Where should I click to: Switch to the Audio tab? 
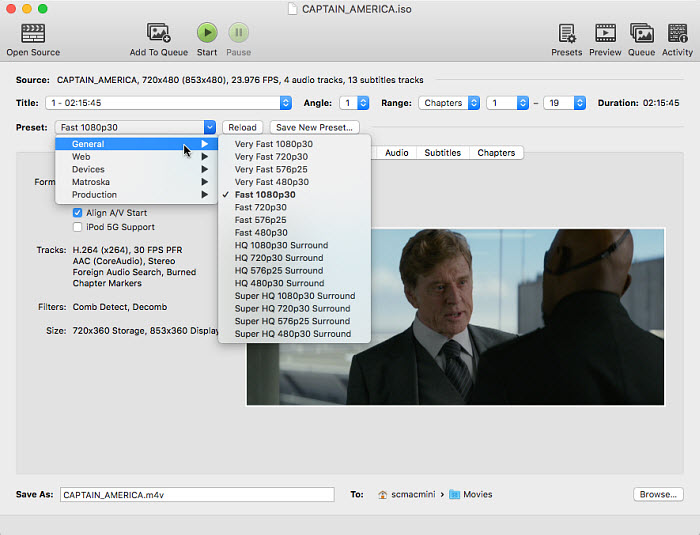(396, 153)
